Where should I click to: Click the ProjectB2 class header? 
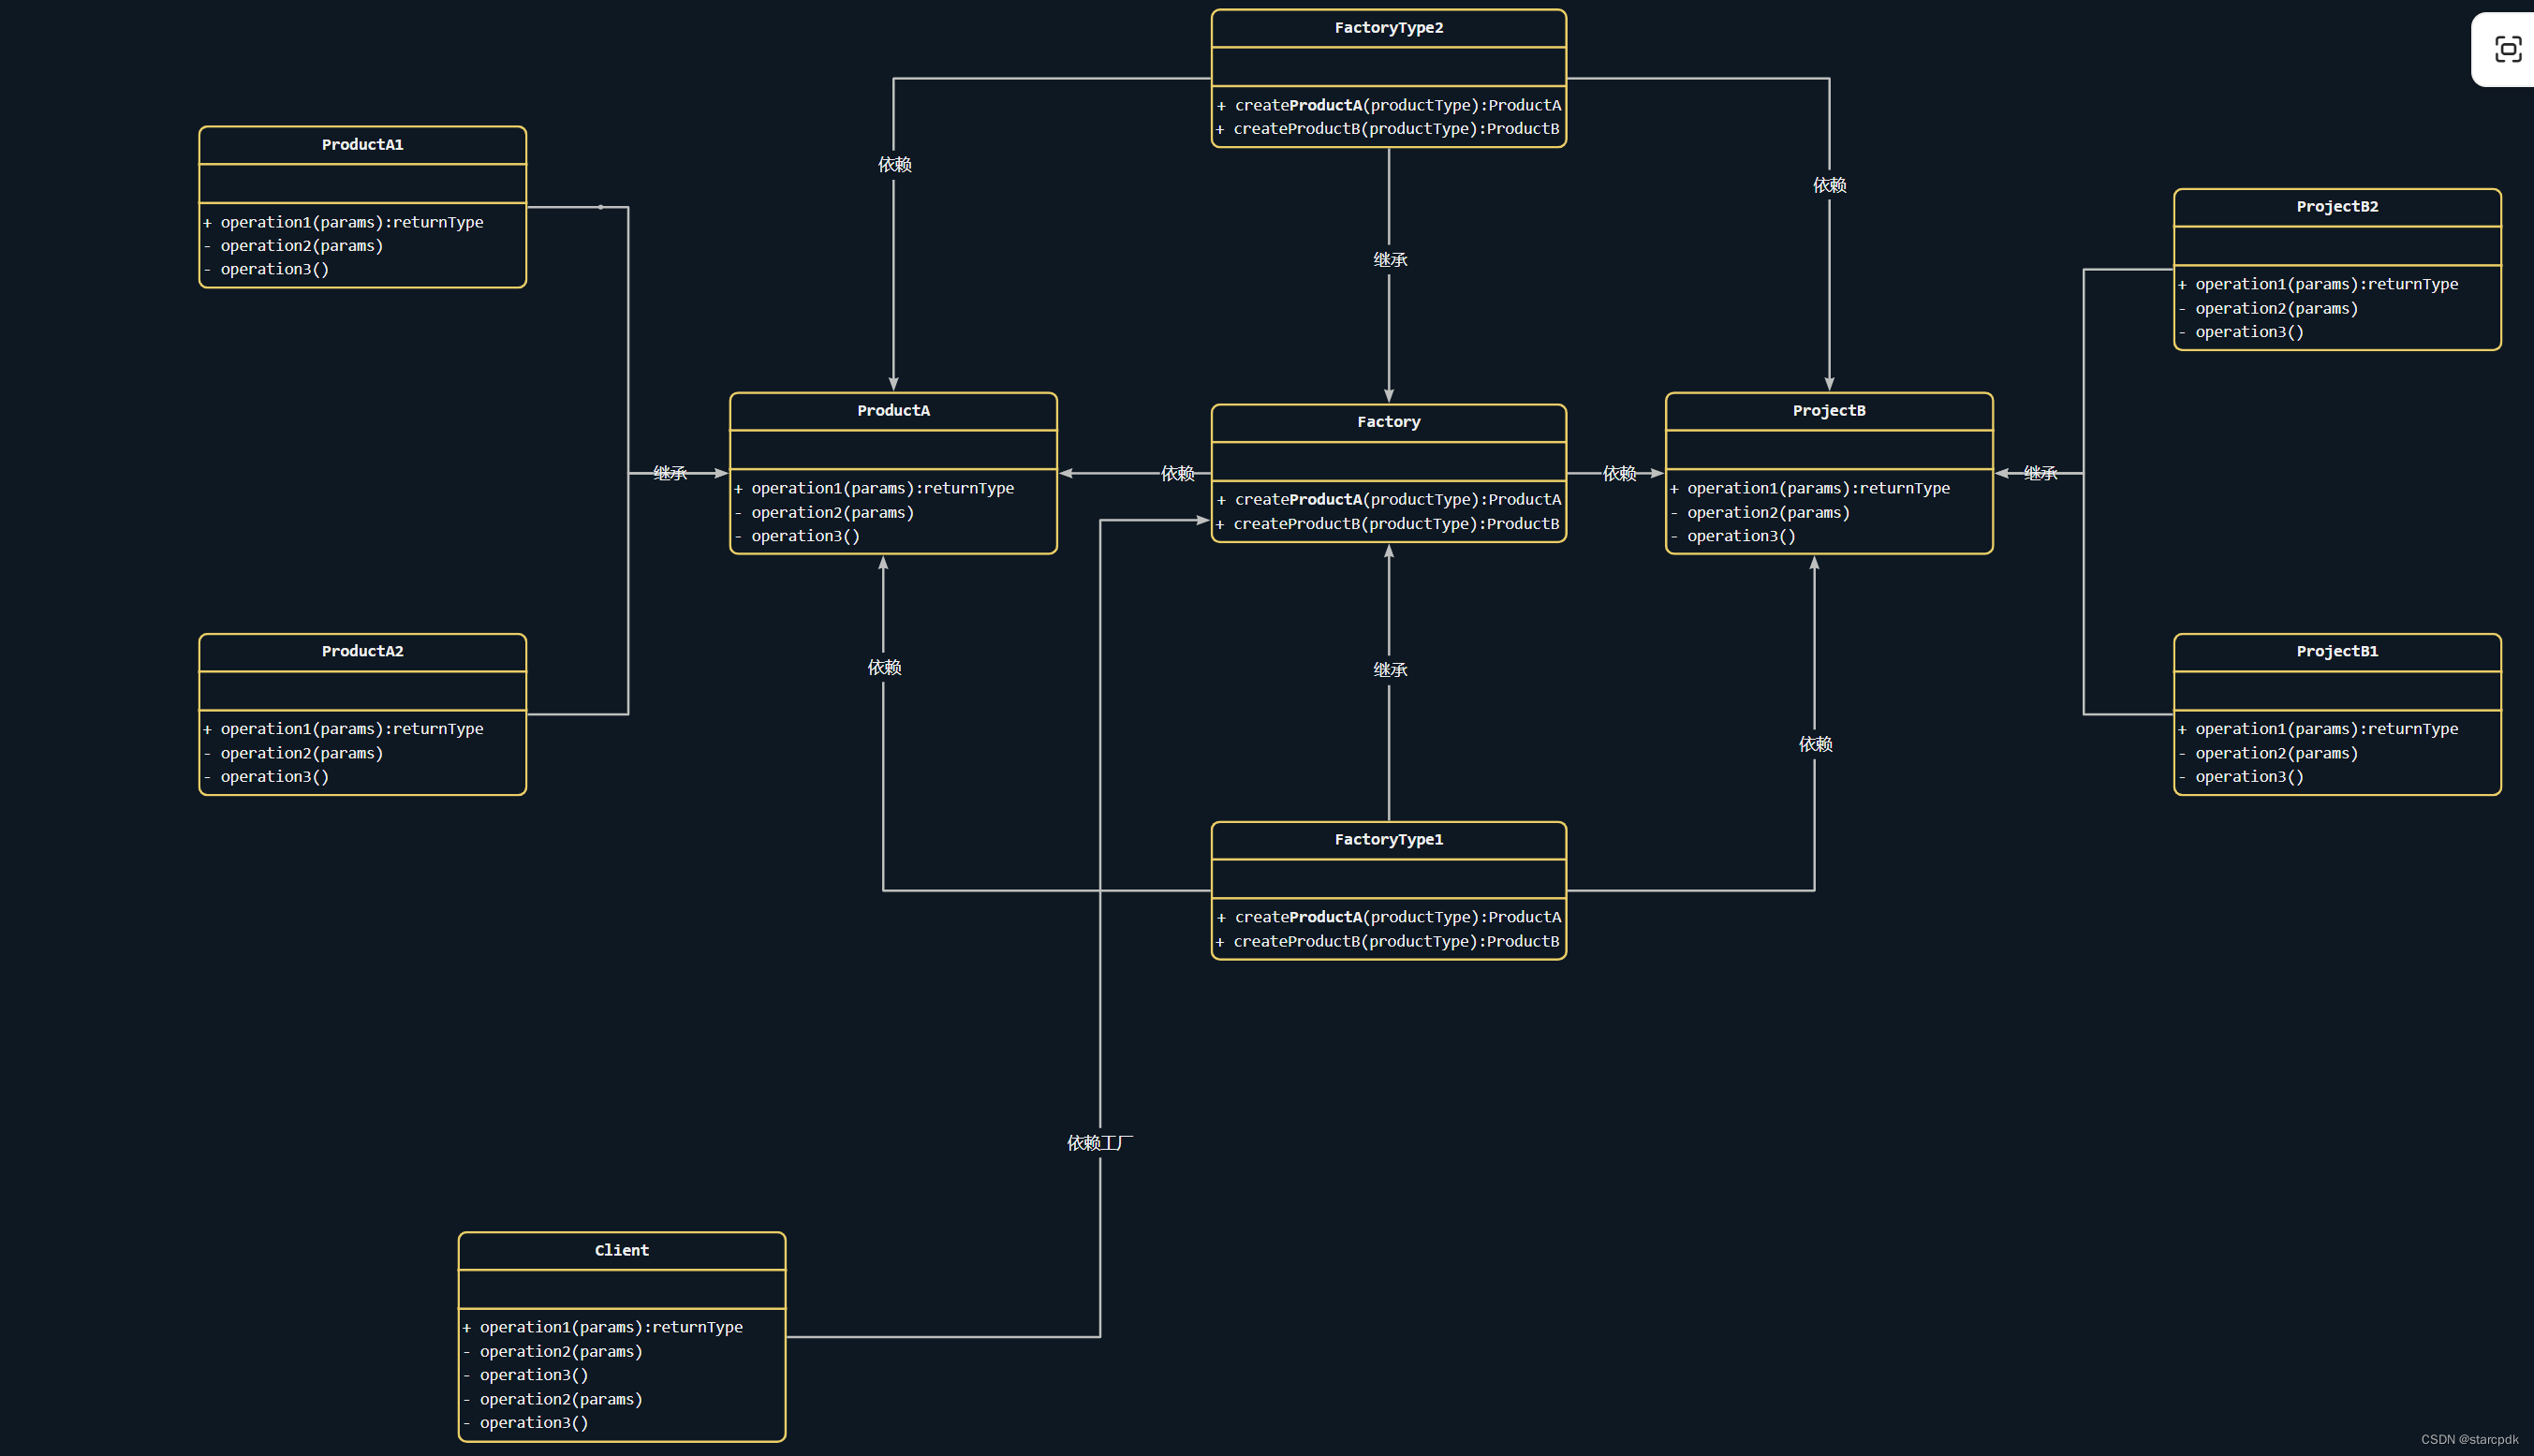pyautogui.click(x=2337, y=207)
